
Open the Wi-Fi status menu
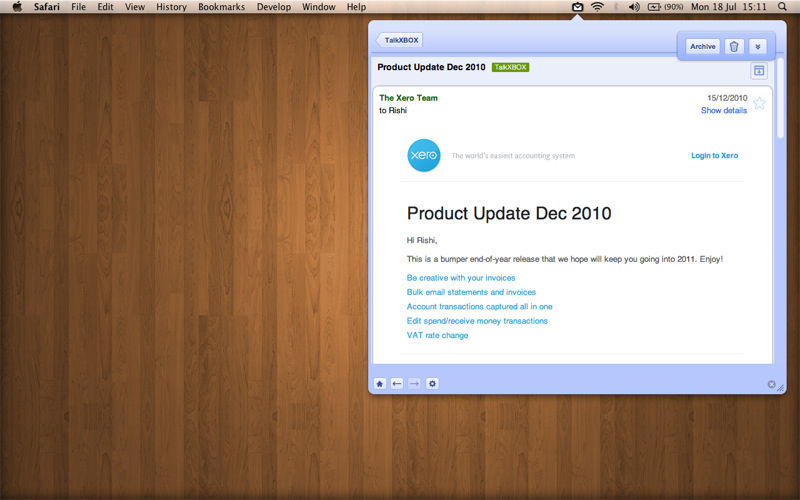point(597,7)
